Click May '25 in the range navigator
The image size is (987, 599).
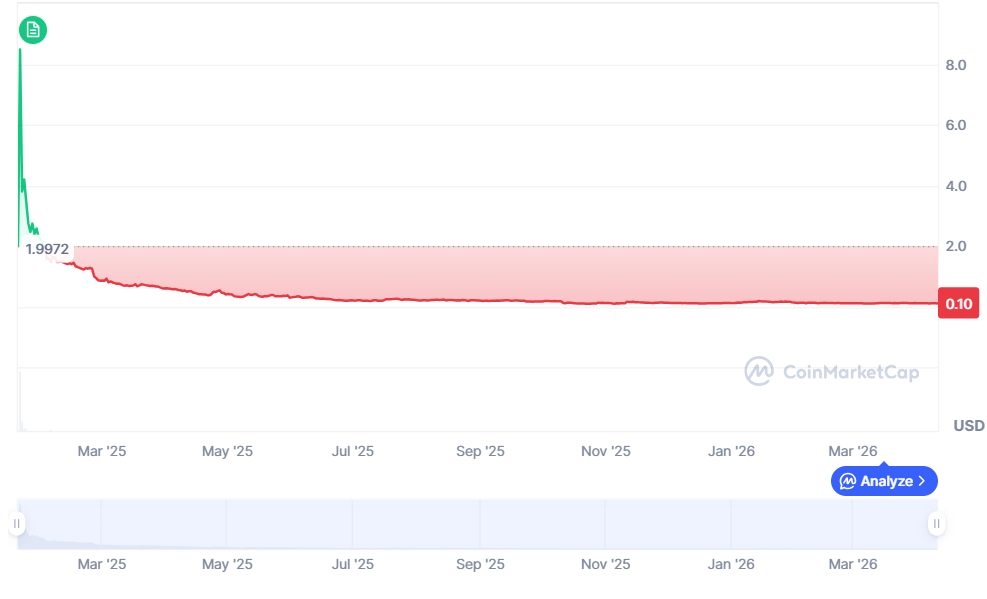click(227, 564)
